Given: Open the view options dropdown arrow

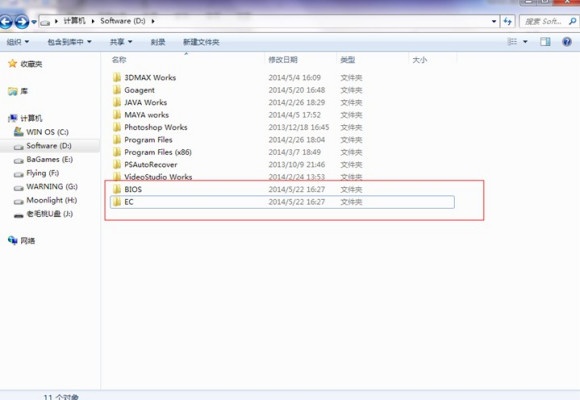Looking at the screenshot, I should [x=525, y=42].
